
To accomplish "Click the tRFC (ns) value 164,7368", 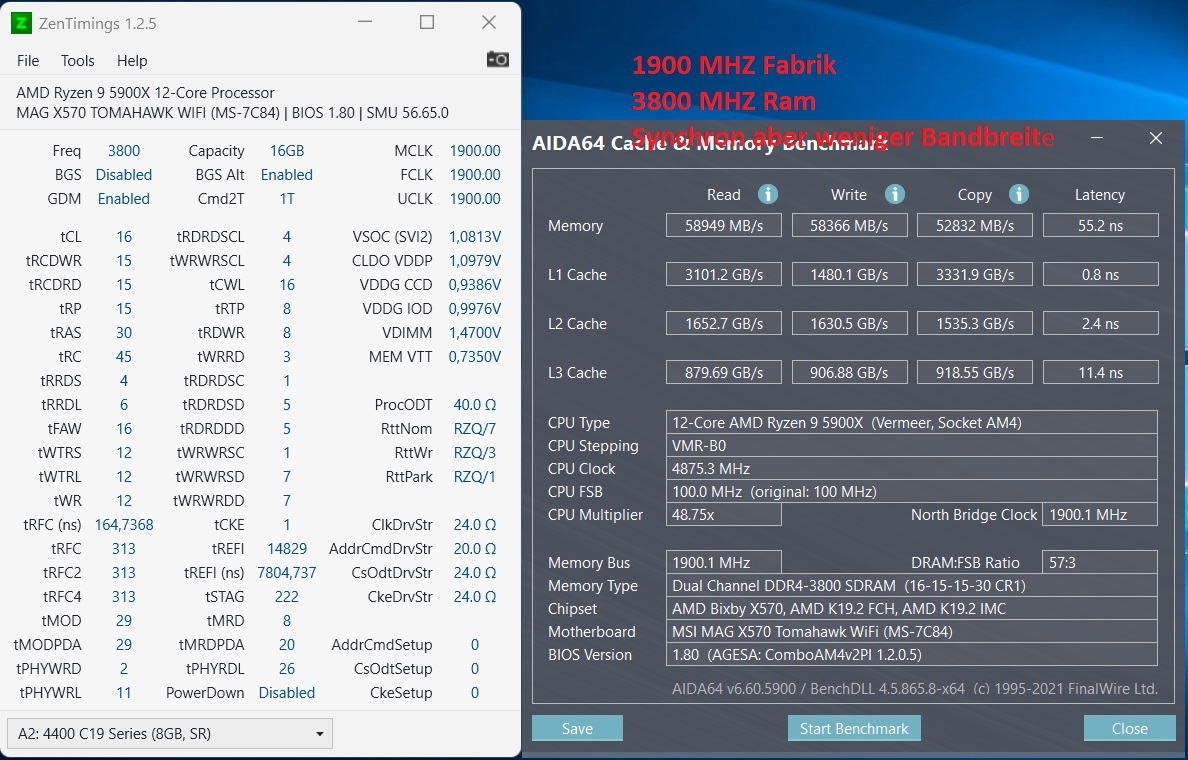I will click(x=123, y=524).
